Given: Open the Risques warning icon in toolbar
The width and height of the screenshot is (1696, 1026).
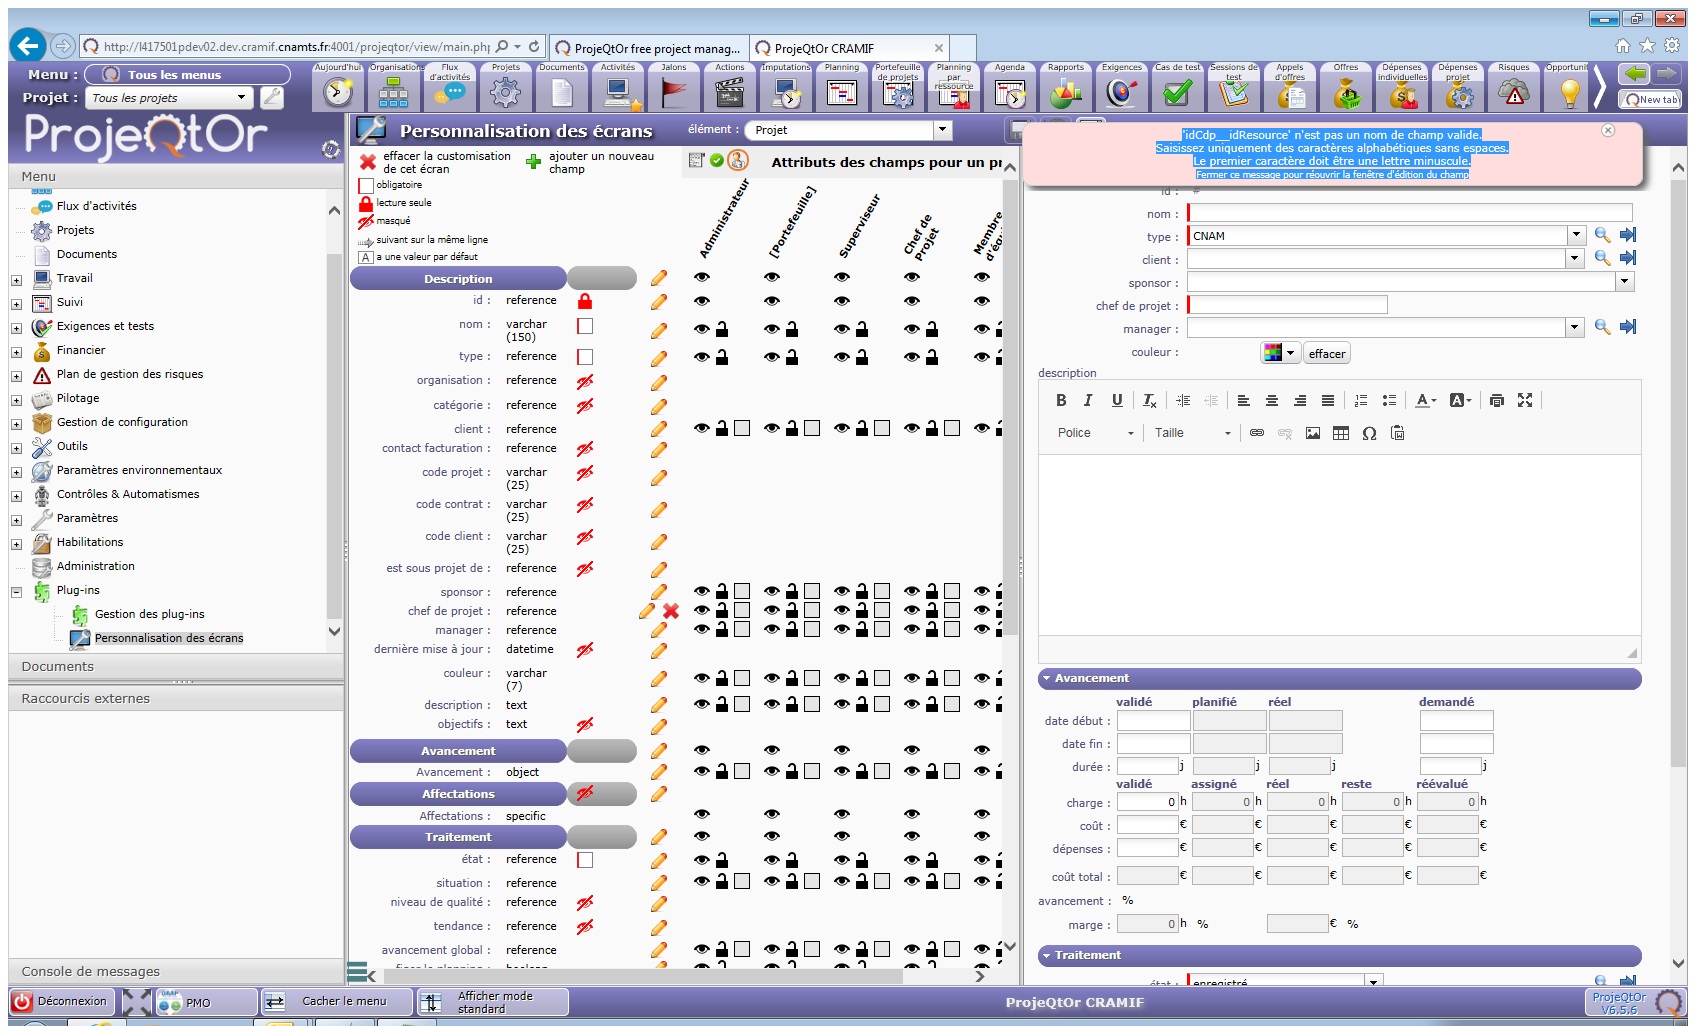Looking at the screenshot, I should 1514,93.
